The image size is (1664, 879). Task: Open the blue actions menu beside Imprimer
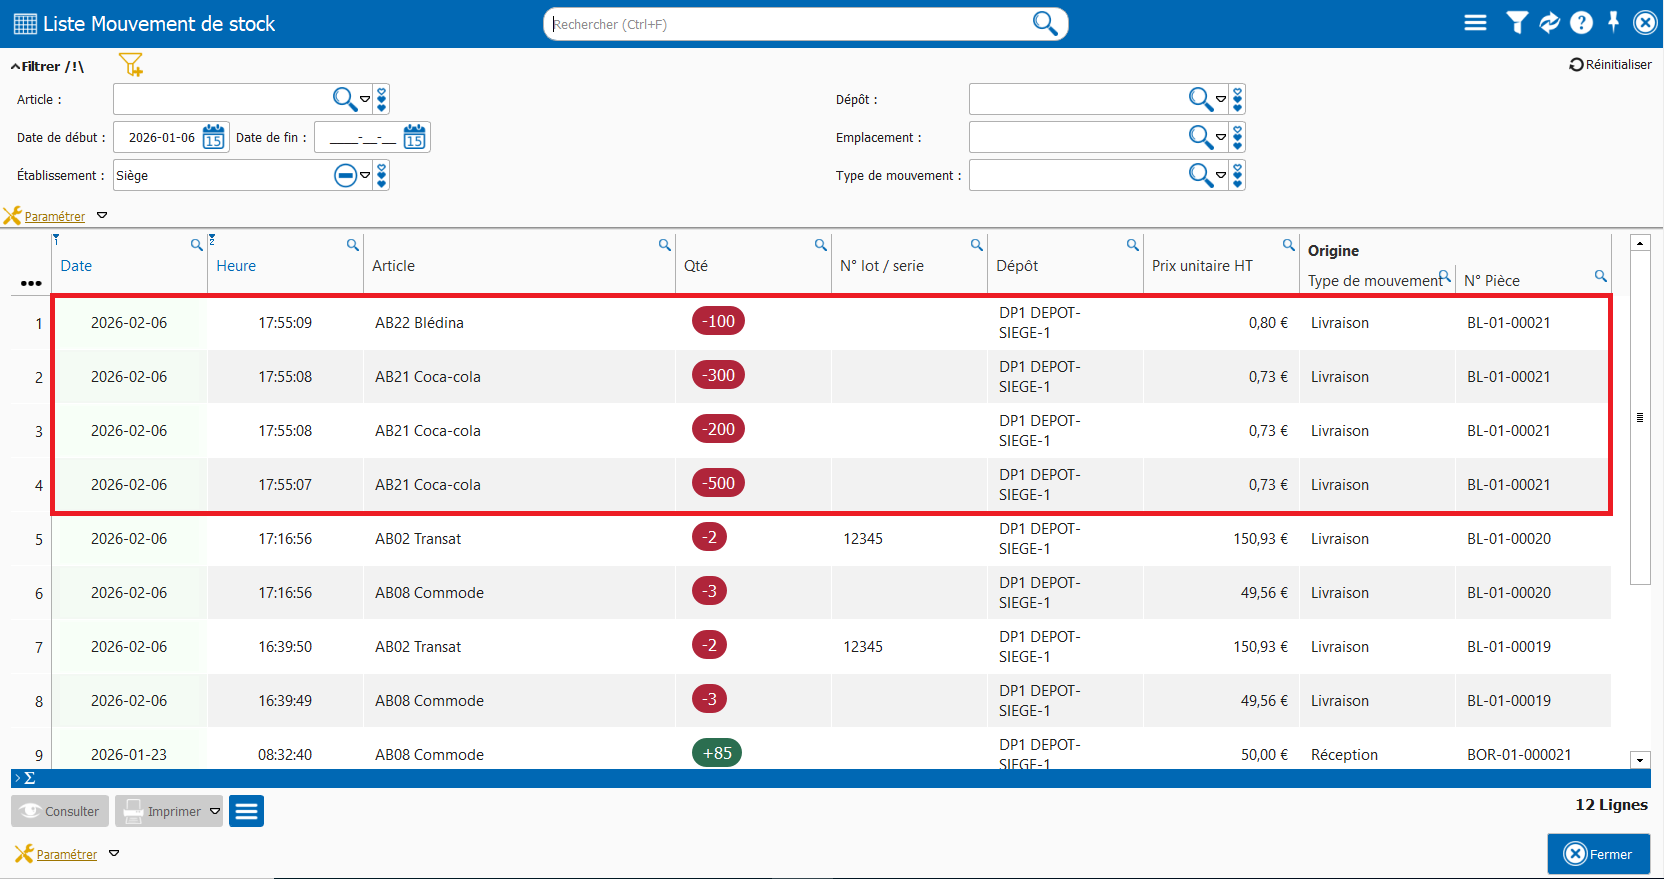pyautogui.click(x=246, y=811)
